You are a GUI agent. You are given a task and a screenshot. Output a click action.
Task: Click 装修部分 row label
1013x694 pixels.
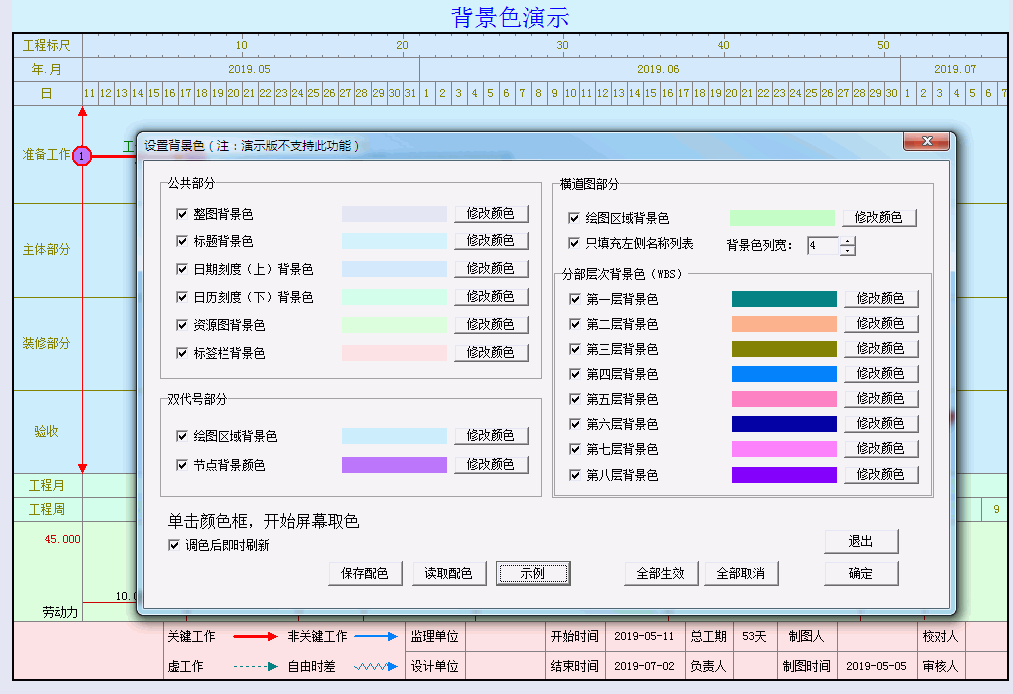coord(47,343)
